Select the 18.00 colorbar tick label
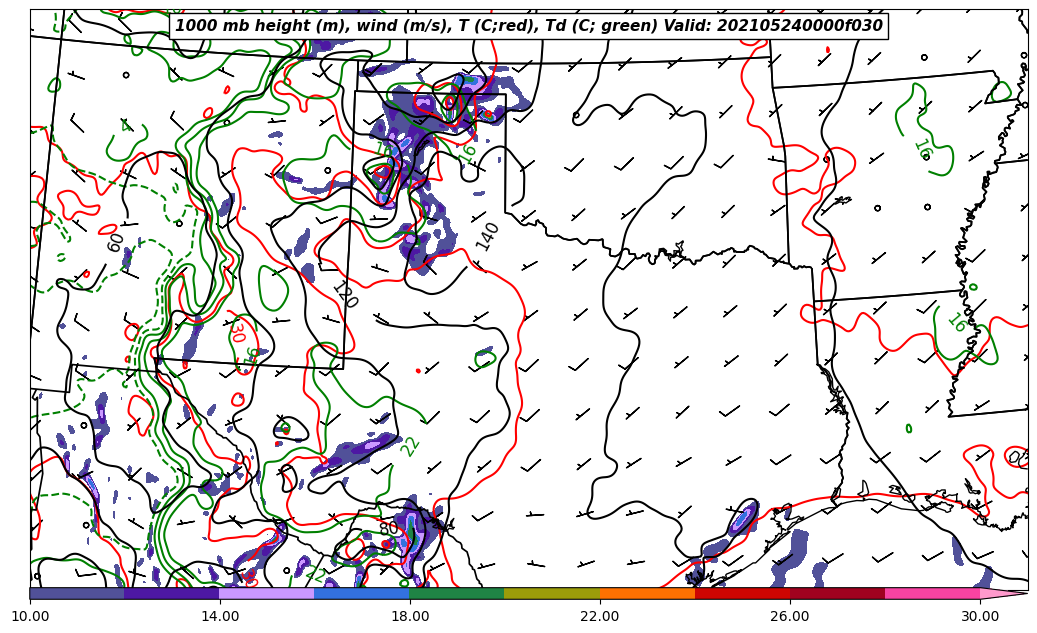 (410, 616)
